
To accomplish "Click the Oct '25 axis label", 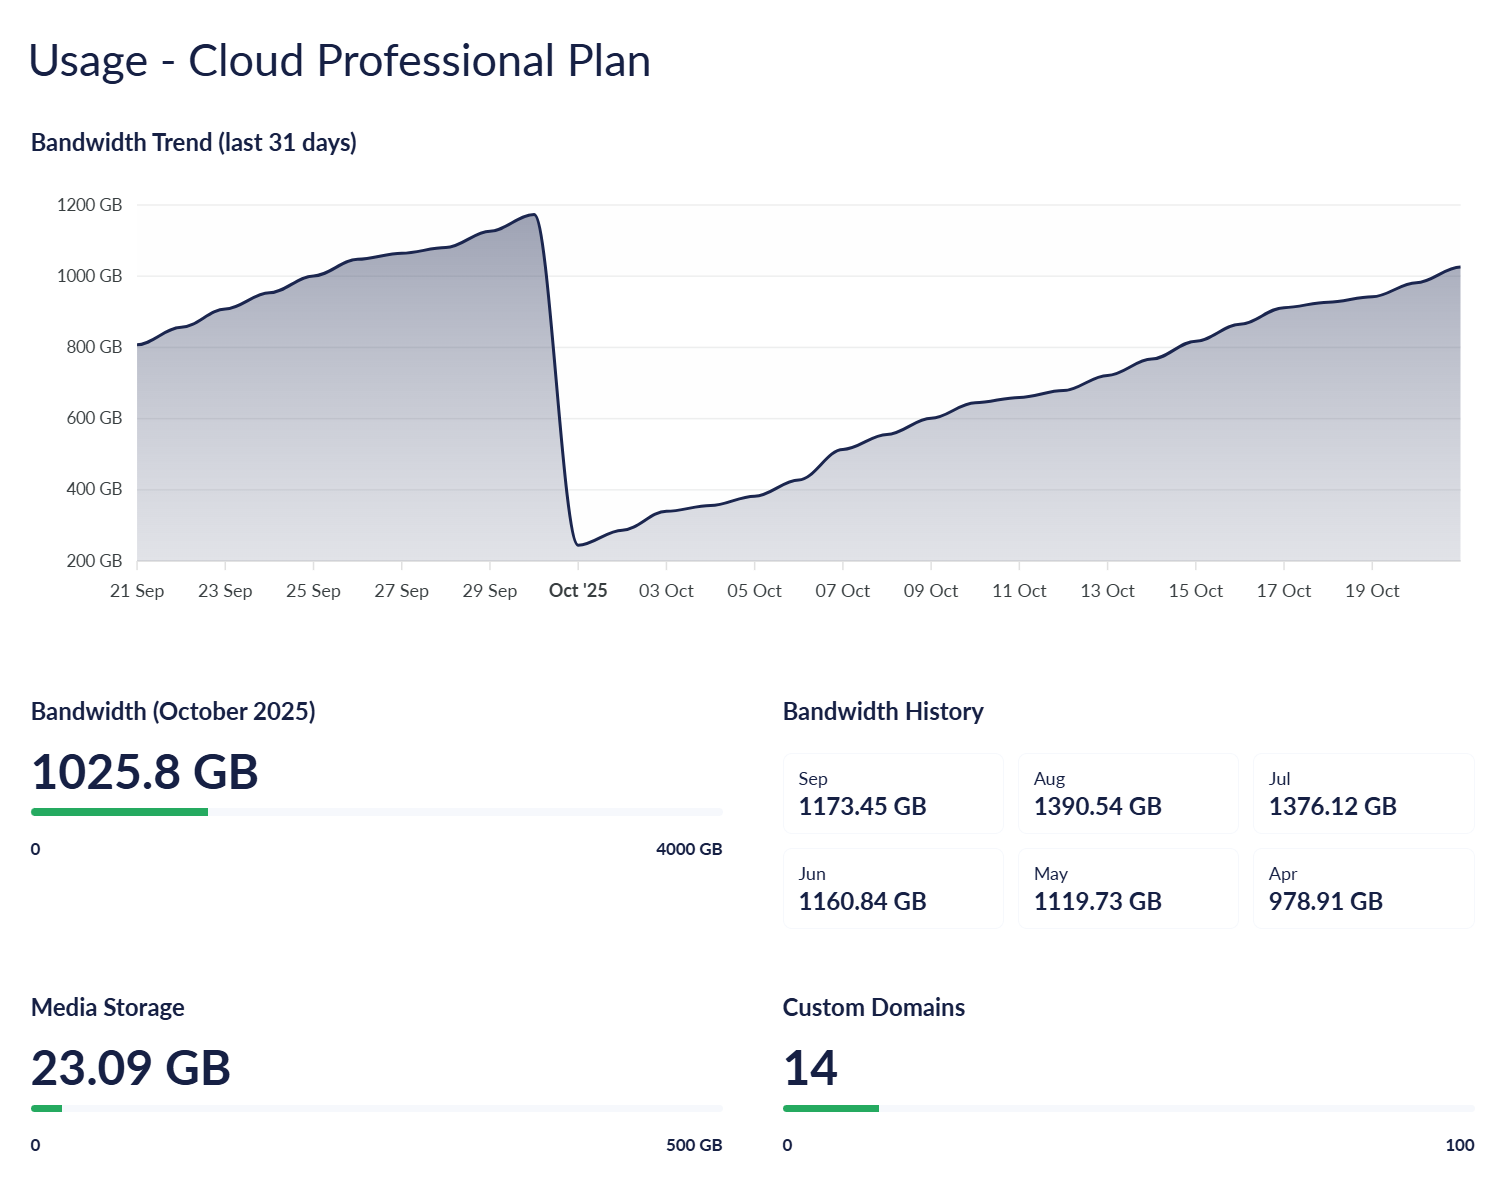I will coord(578,591).
